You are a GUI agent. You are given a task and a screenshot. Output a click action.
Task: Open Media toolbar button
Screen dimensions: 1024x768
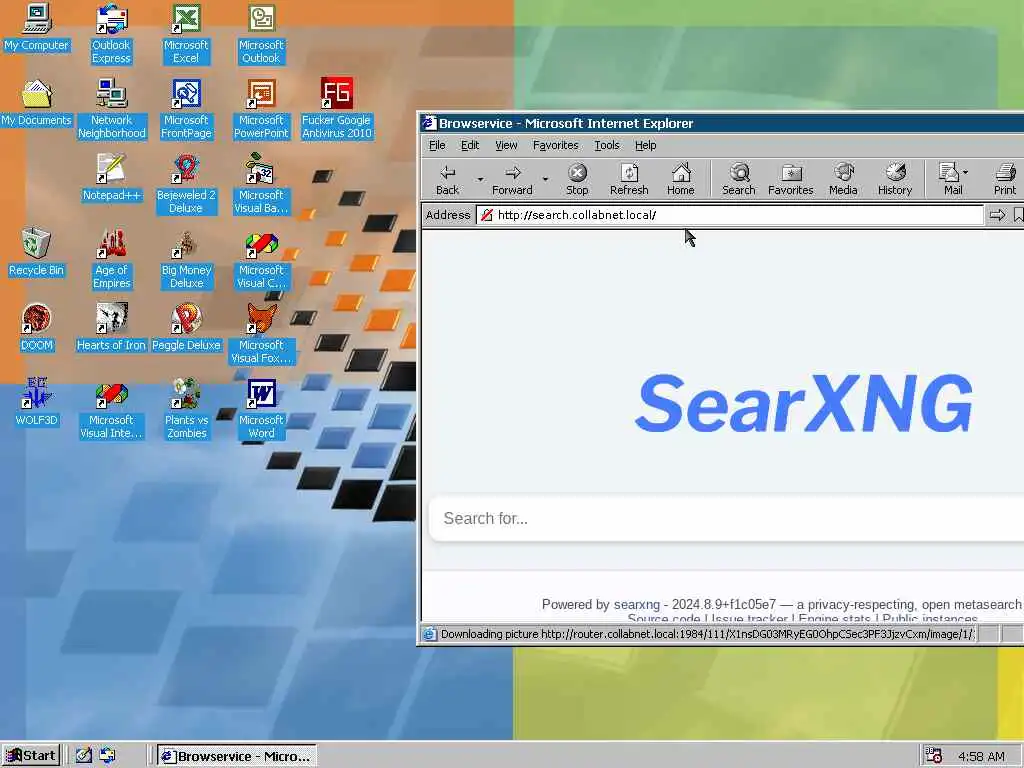pos(843,179)
